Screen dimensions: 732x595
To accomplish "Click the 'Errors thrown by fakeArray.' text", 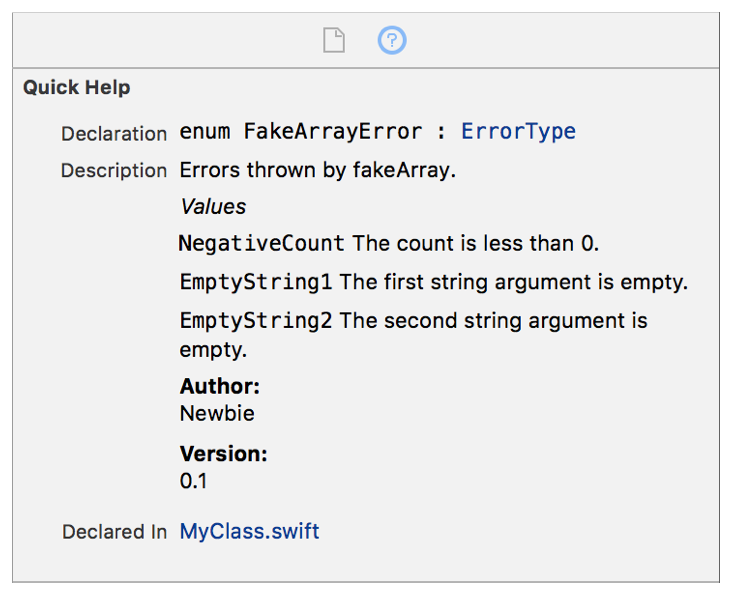I will 317,170.
